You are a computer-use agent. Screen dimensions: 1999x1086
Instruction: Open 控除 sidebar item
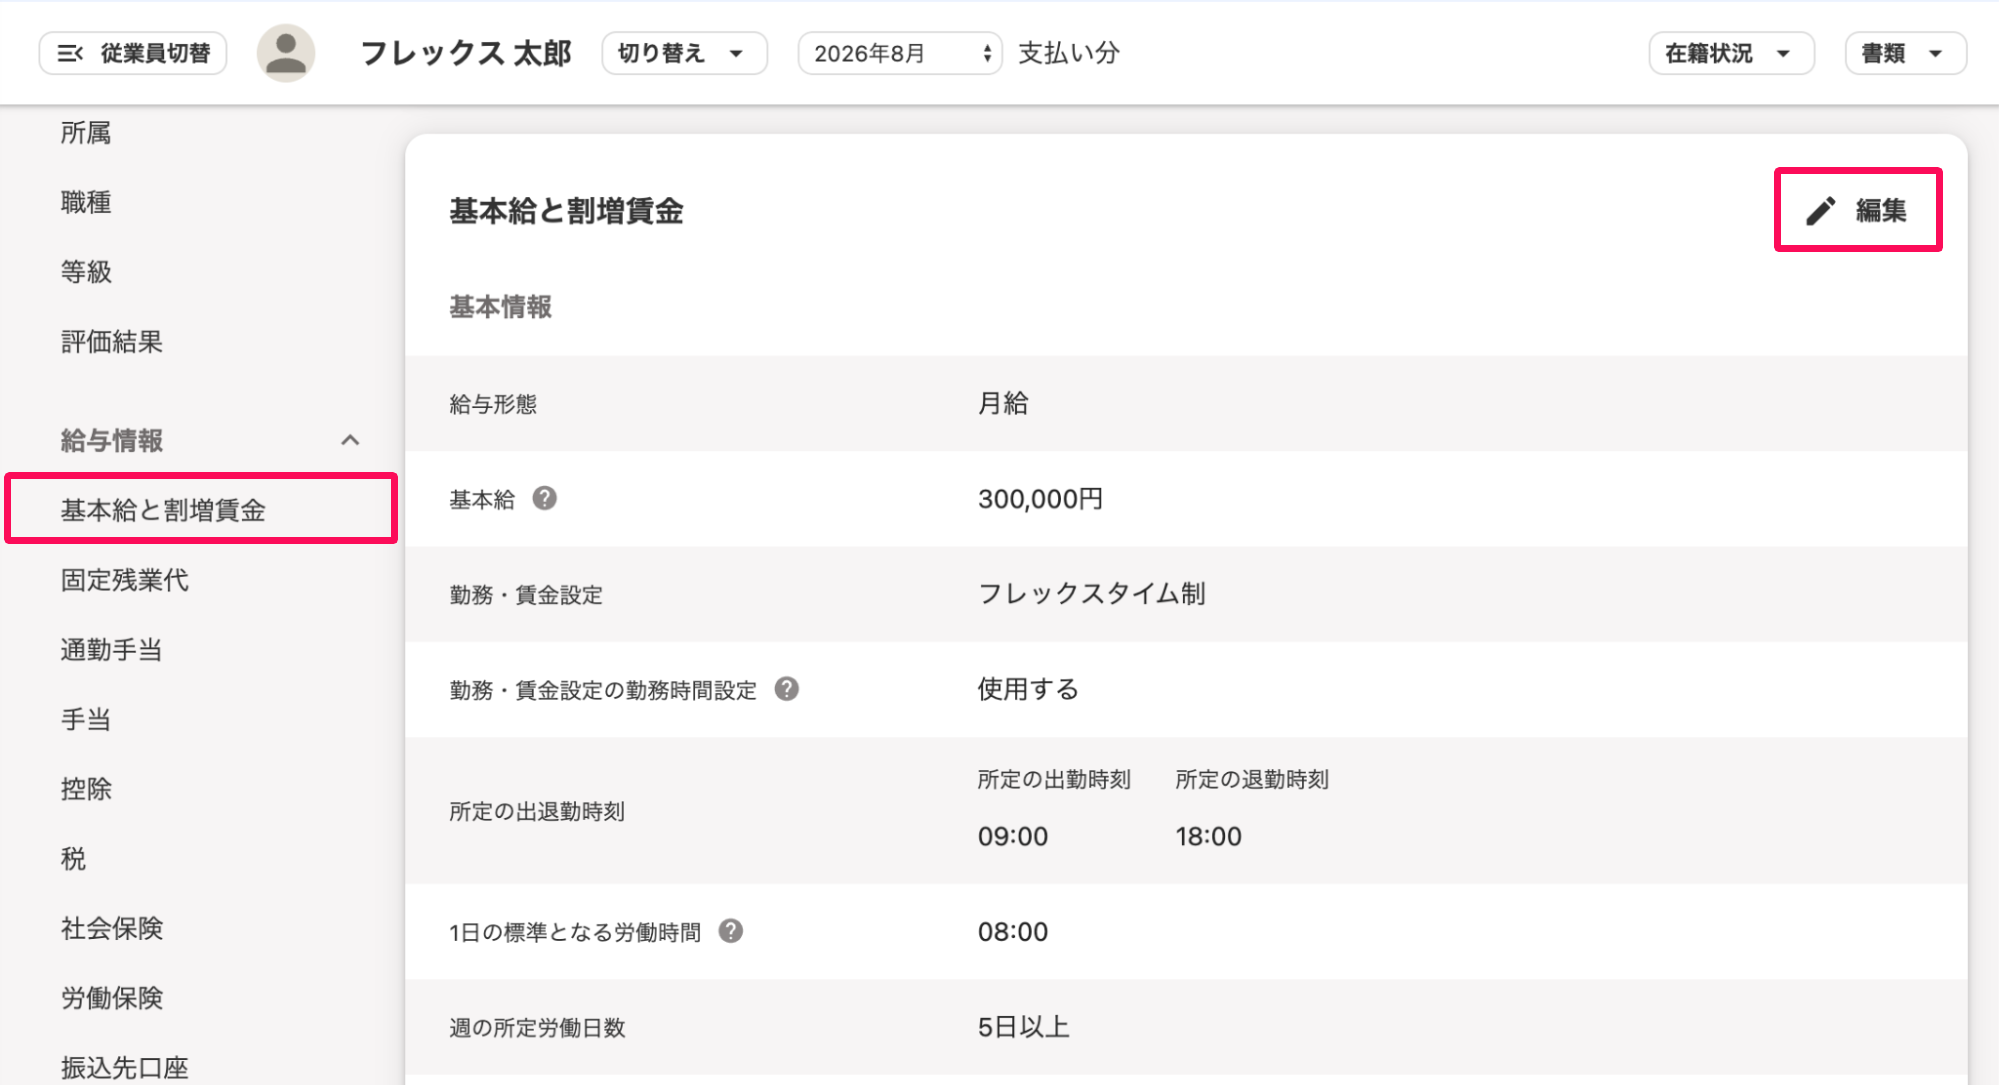tap(86, 789)
